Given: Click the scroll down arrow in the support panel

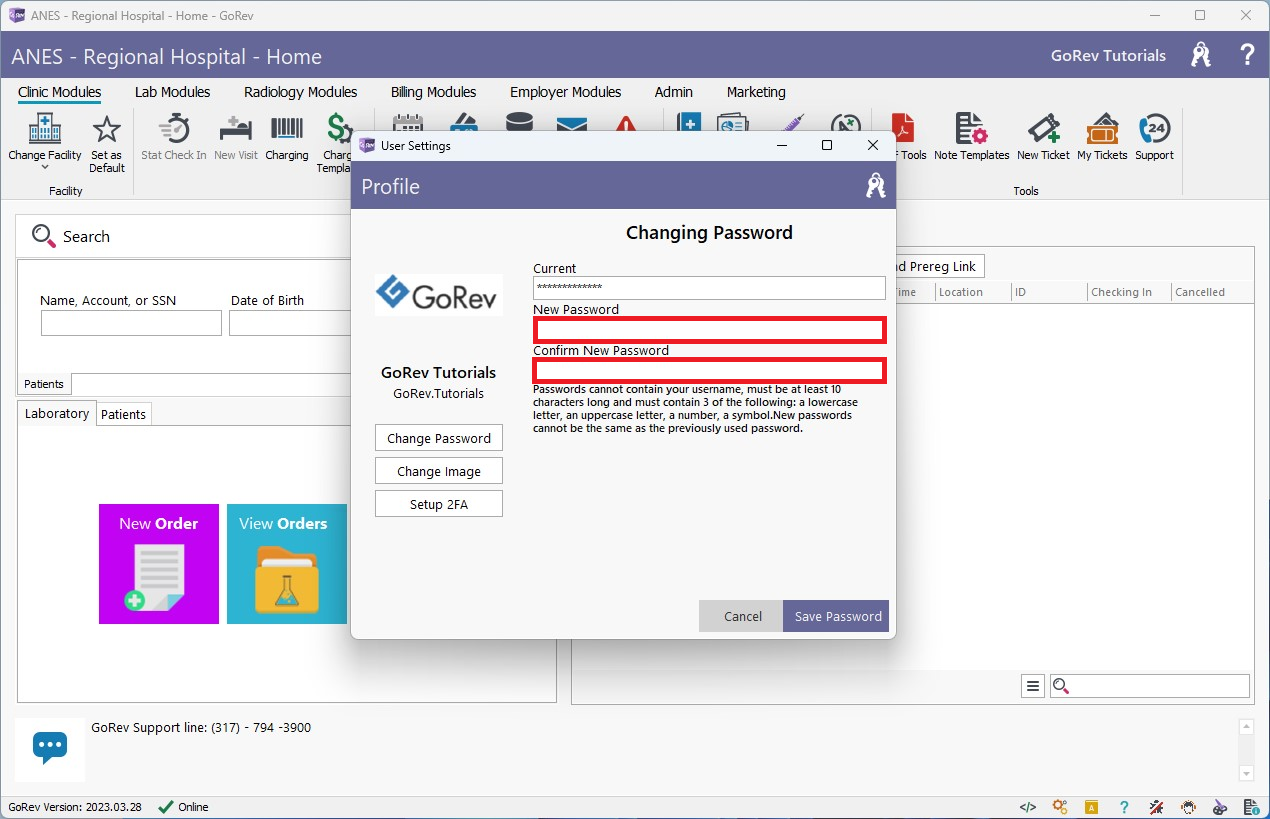Looking at the screenshot, I should tap(1246, 773).
